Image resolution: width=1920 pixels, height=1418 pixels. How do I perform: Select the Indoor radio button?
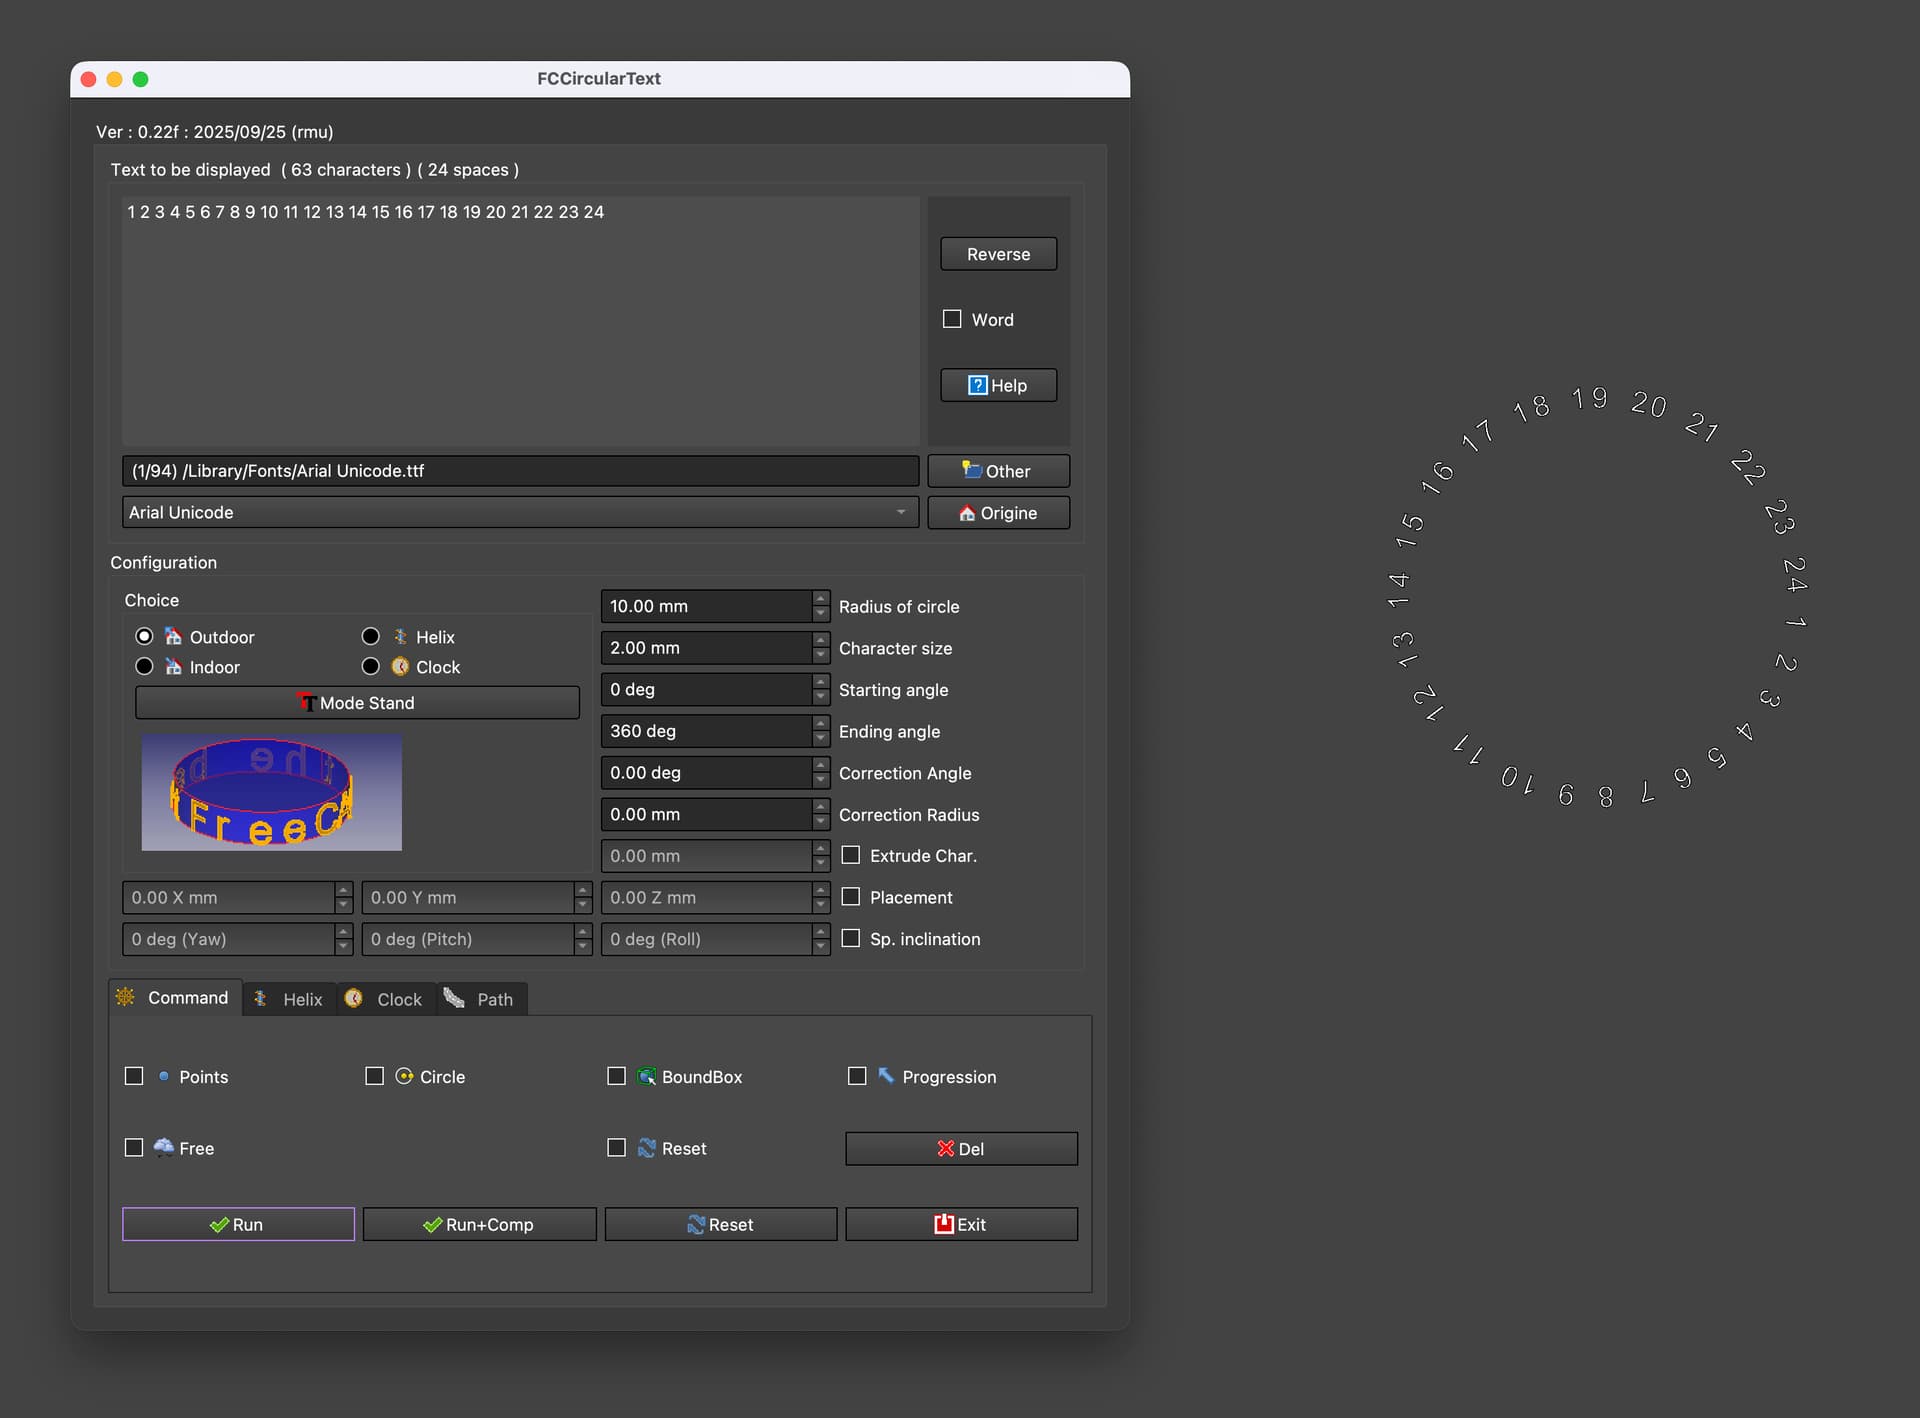[x=145, y=666]
